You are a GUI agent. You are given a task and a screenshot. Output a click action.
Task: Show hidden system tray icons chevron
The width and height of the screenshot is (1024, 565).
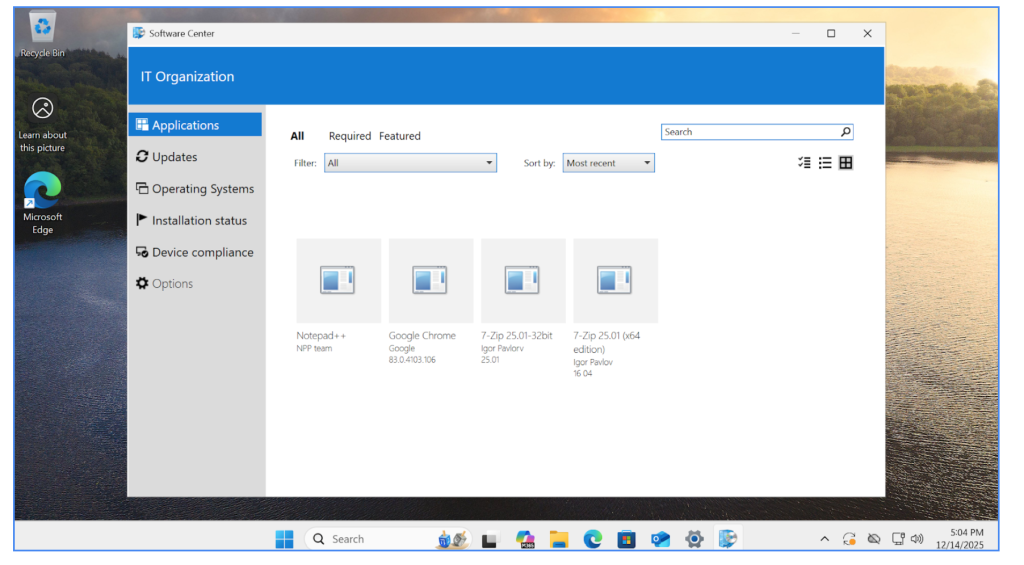[824, 539]
